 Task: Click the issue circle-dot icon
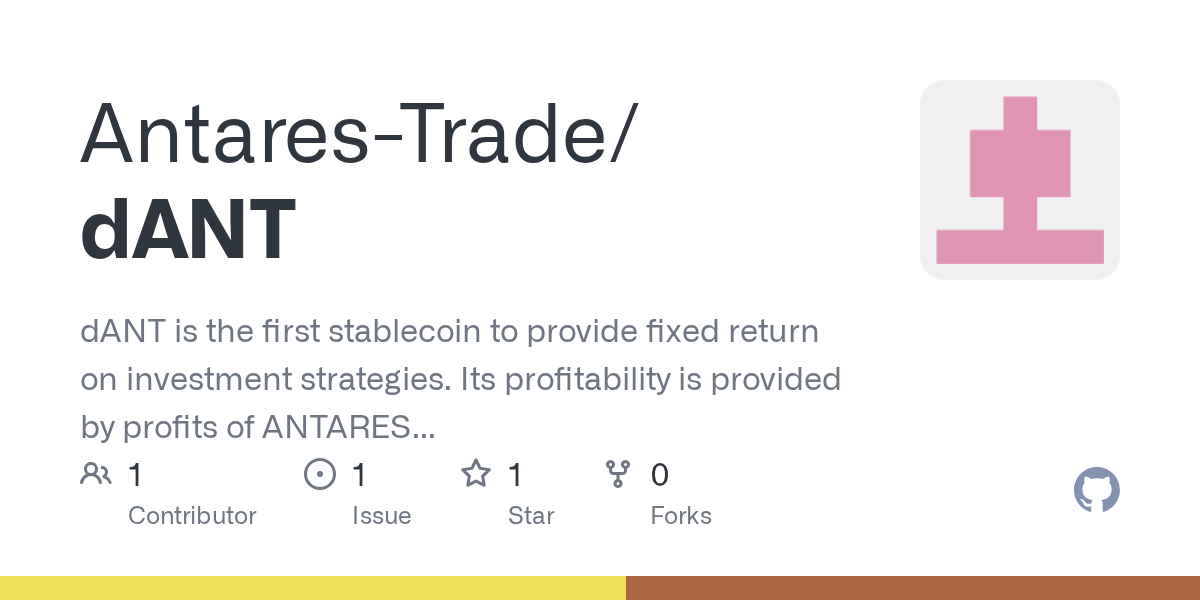[320, 474]
